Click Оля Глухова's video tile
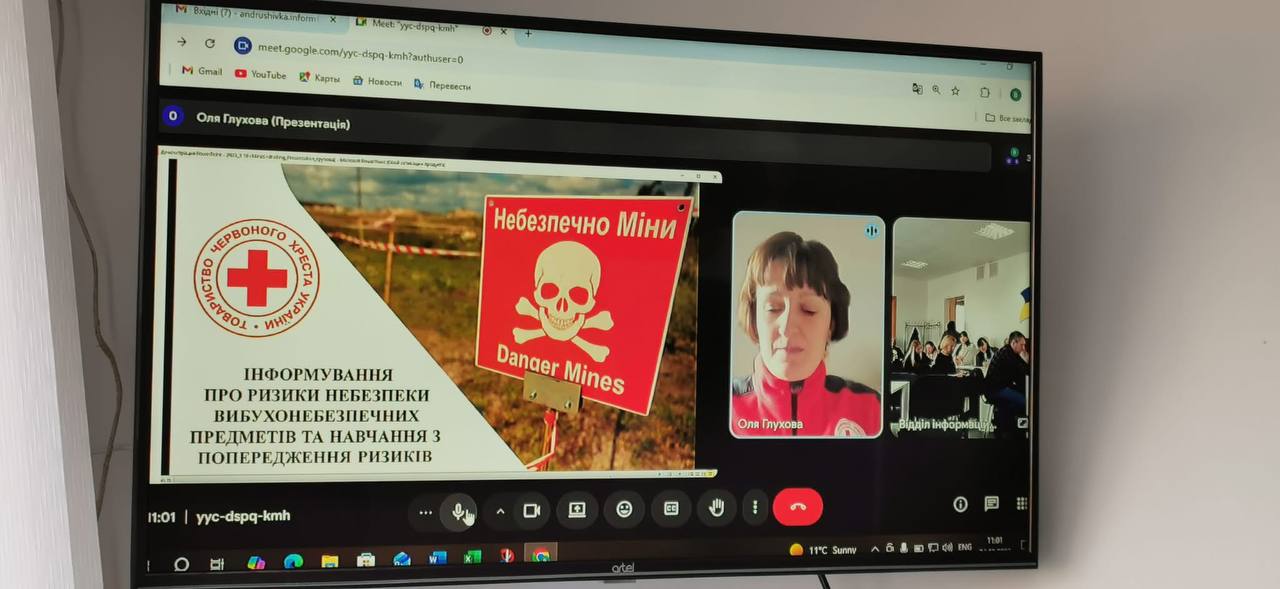This screenshot has width=1280, height=589. click(x=807, y=324)
